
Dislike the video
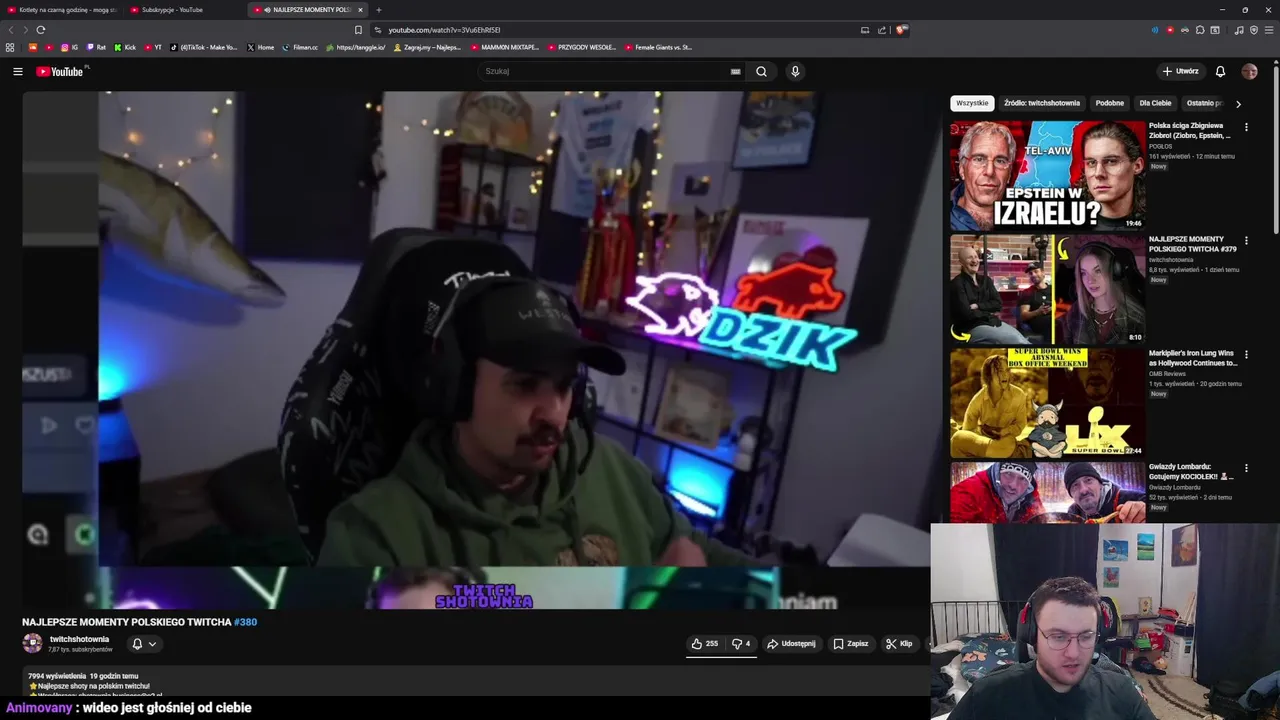741,644
